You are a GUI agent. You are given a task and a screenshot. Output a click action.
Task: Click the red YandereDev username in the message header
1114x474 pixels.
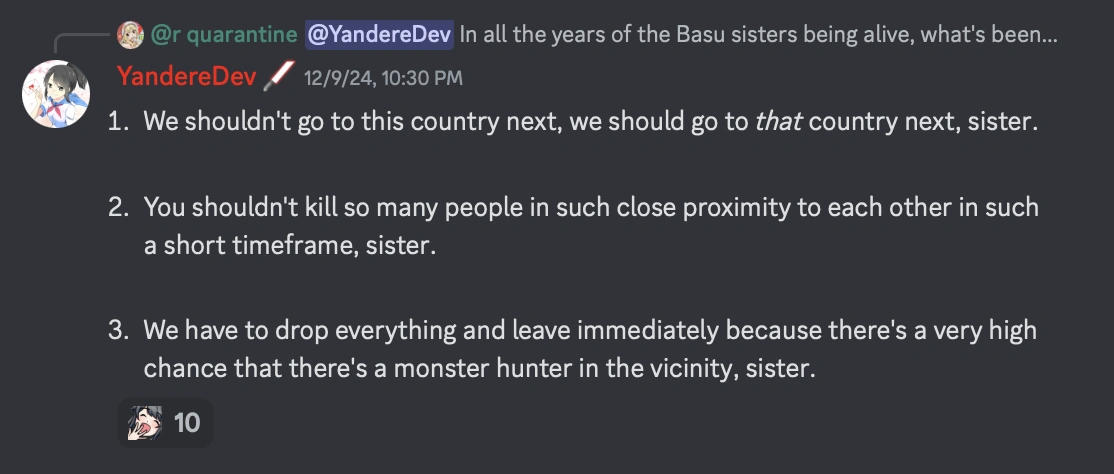(186, 77)
